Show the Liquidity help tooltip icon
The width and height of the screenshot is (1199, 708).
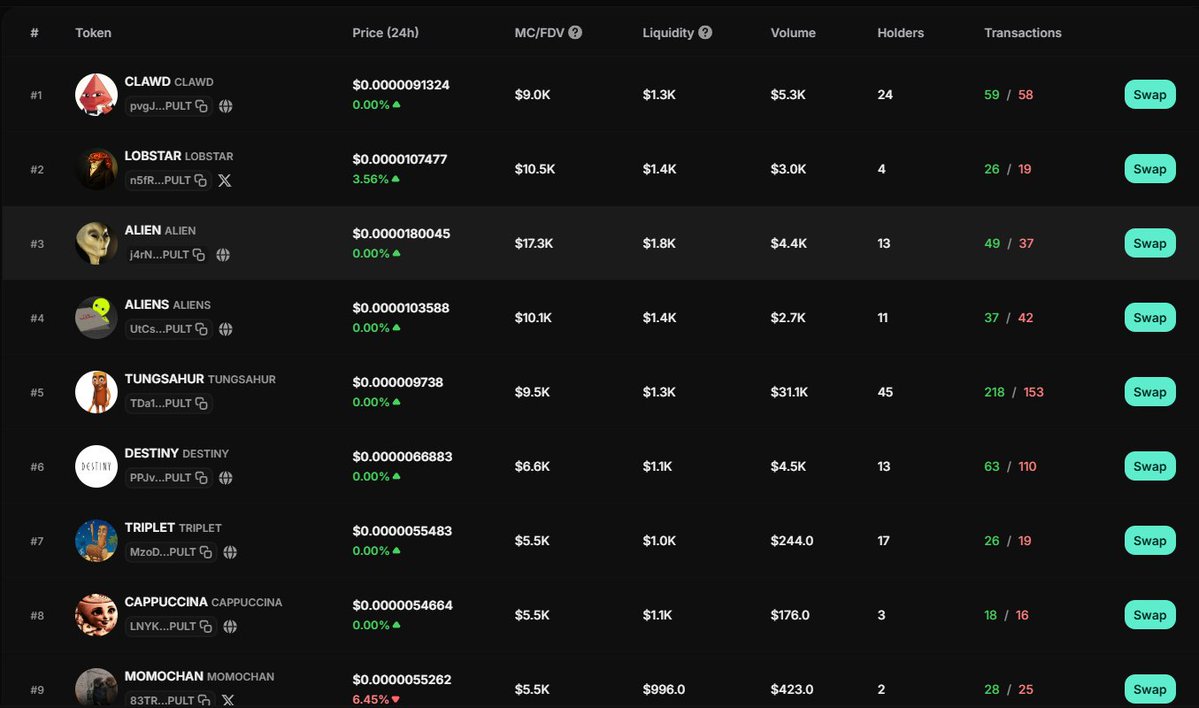705,32
